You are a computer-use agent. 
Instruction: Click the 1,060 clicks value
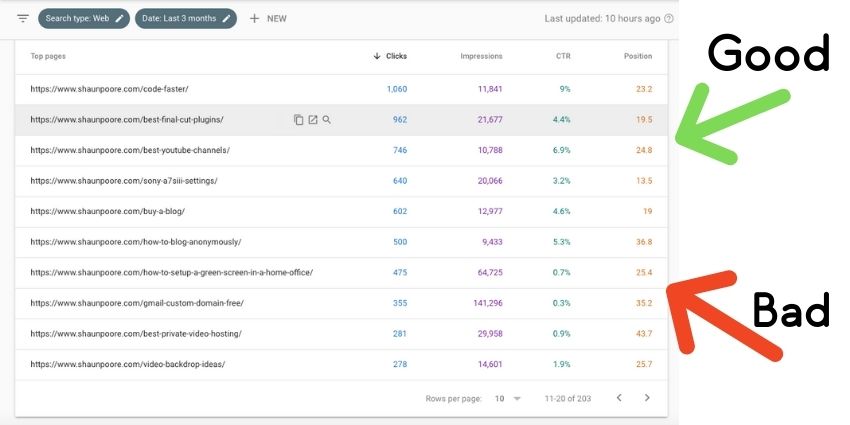point(397,89)
